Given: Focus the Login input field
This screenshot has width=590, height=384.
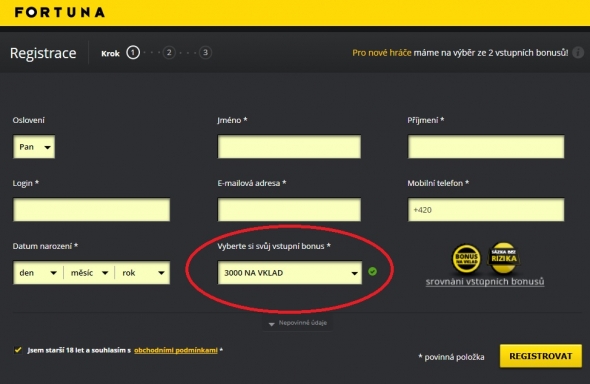Looking at the screenshot, I should [91, 209].
